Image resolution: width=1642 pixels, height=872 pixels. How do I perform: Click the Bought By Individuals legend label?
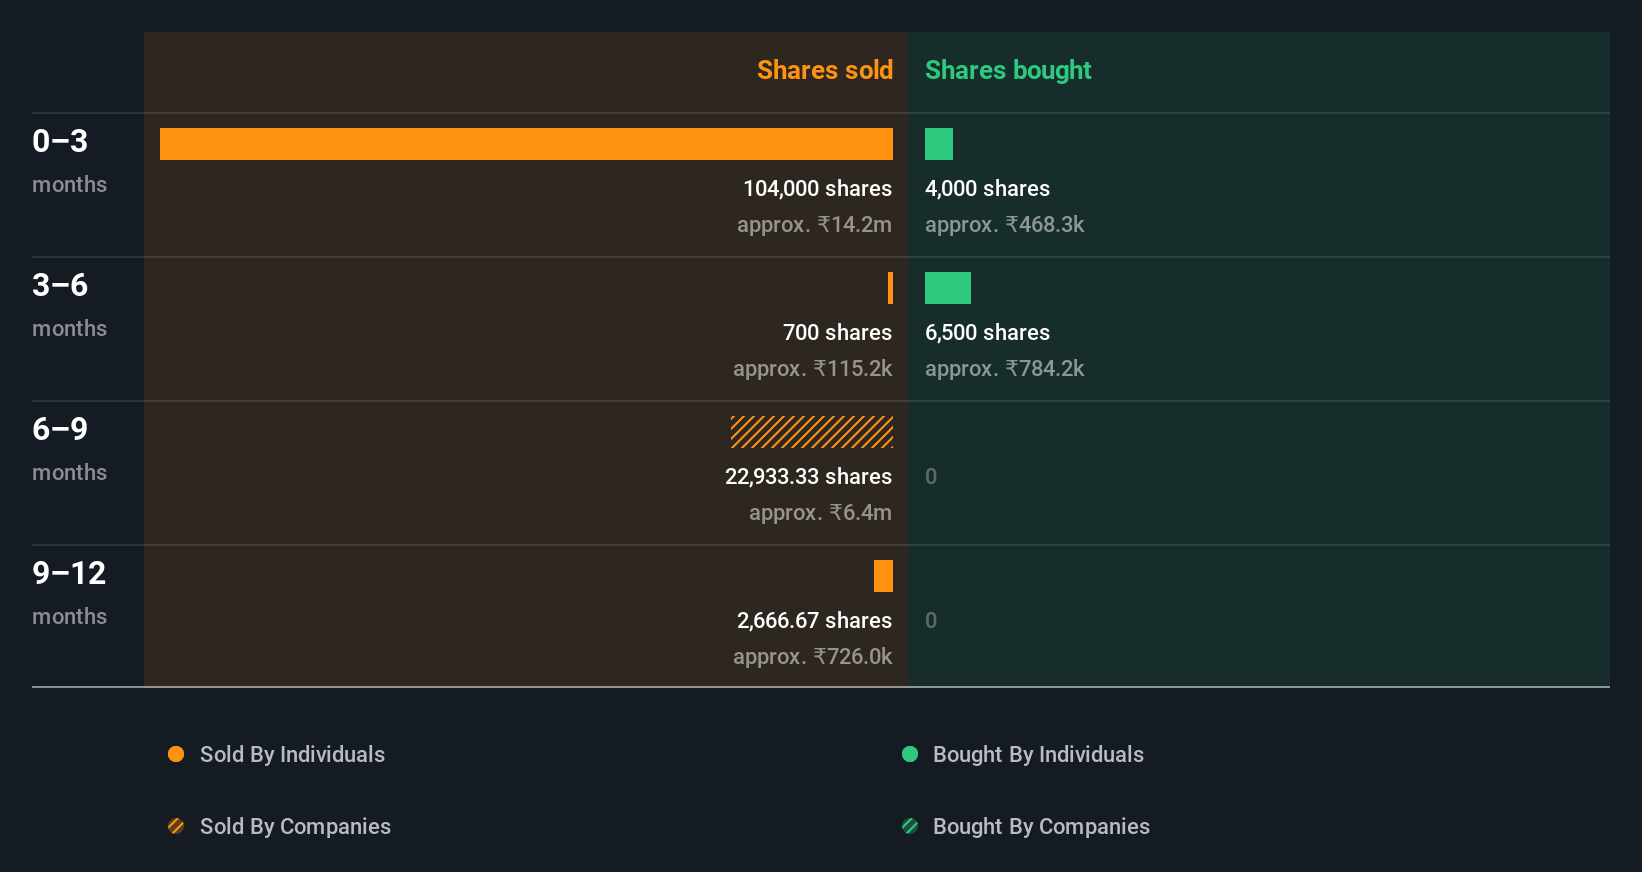[1038, 754]
